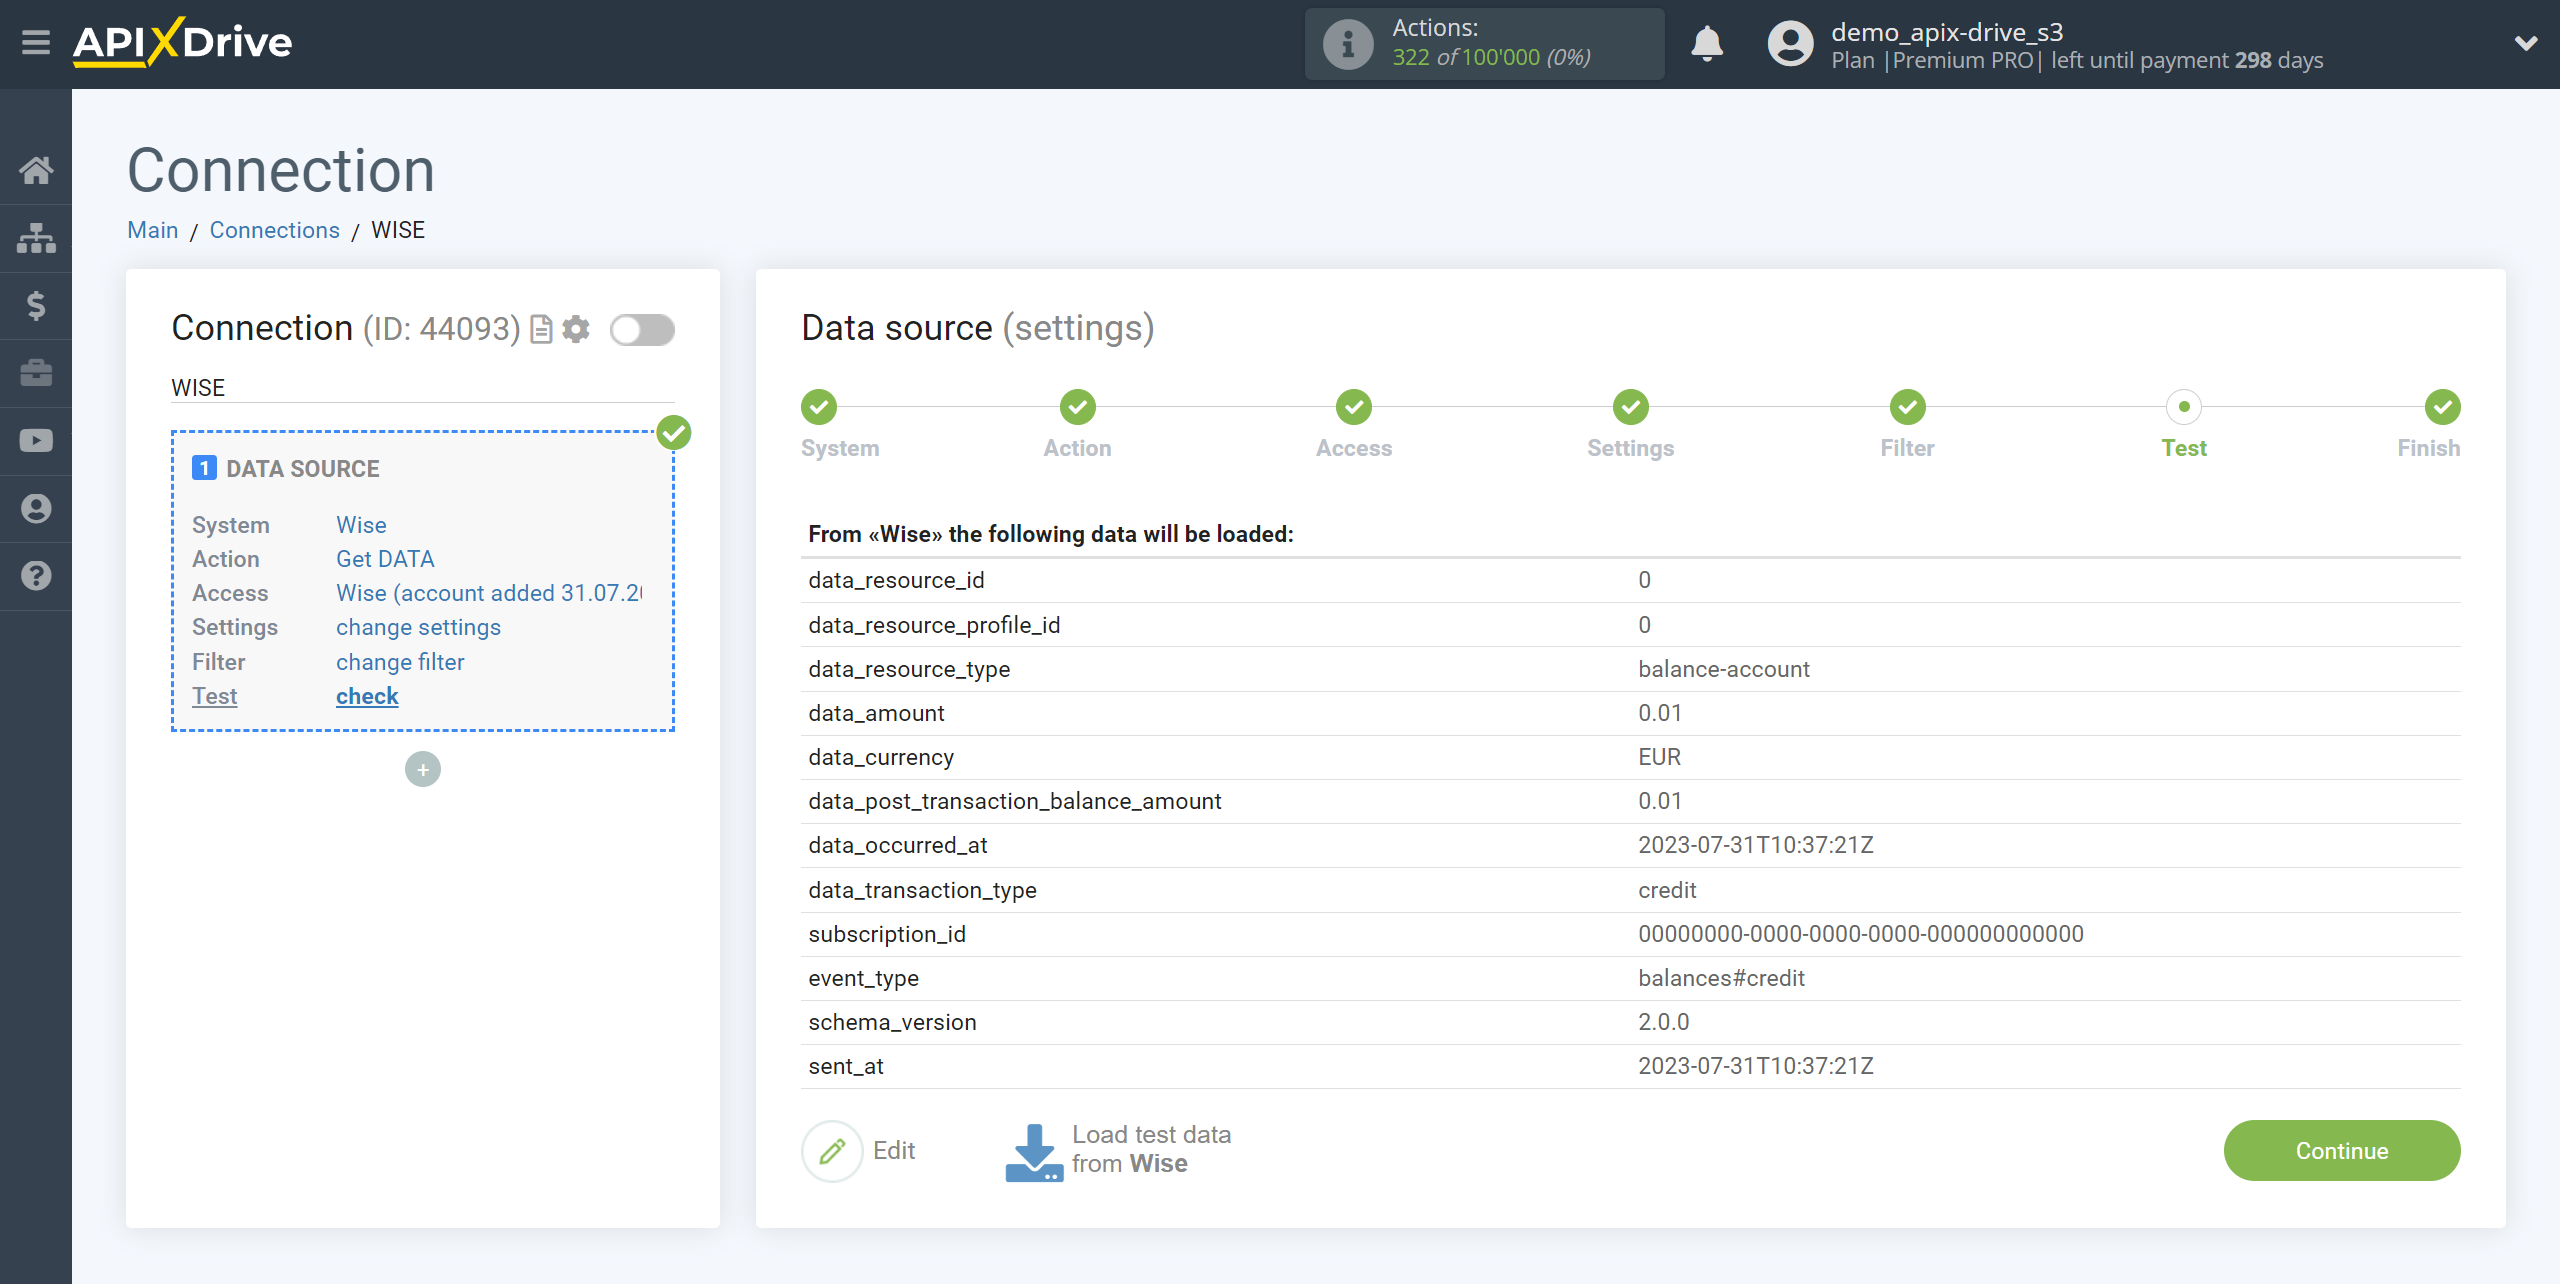Click the data_amount row label
2560x1284 pixels.
click(x=876, y=713)
